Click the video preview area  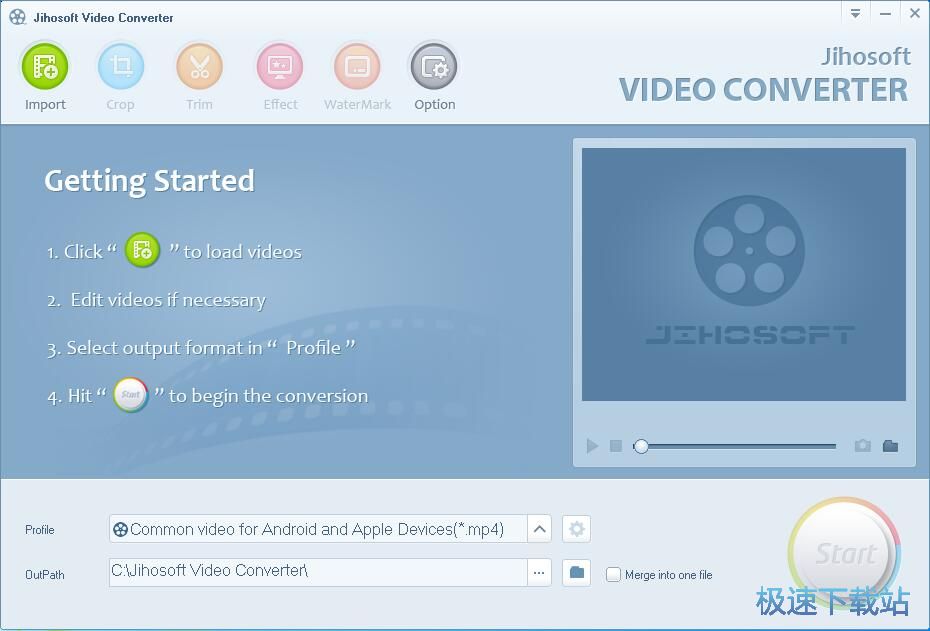(744, 275)
